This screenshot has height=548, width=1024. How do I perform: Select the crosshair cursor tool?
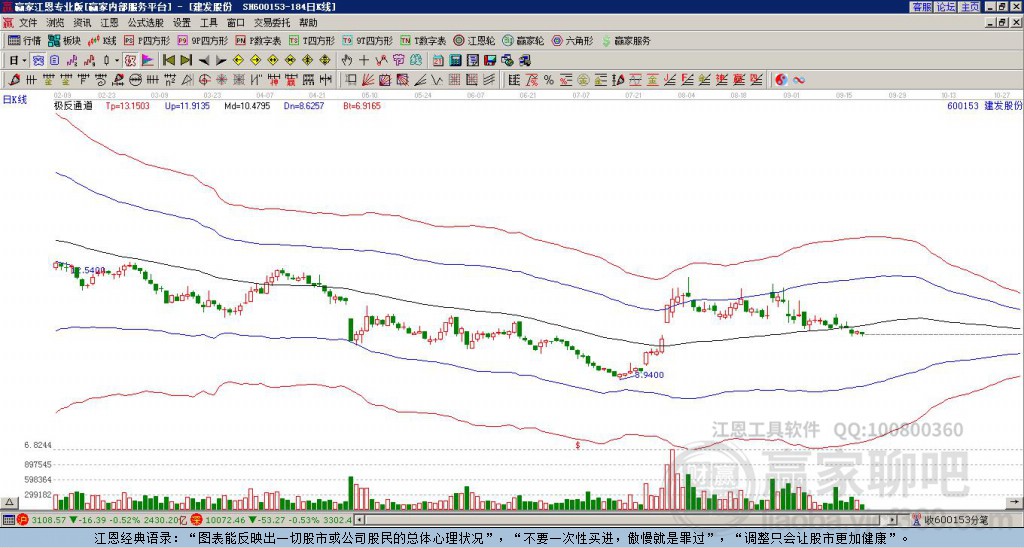(364, 61)
